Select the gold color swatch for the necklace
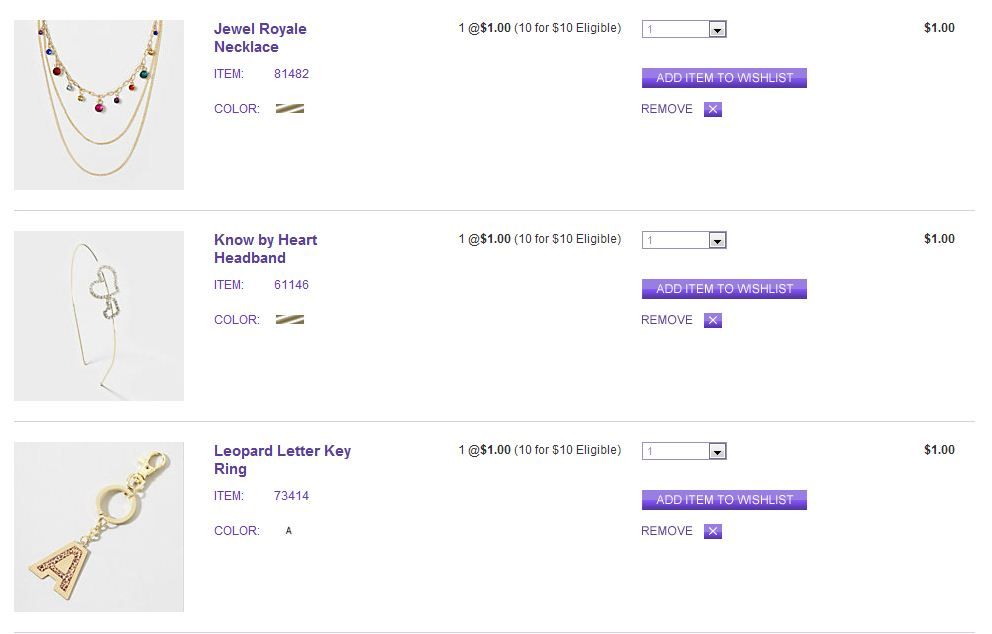 click(x=289, y=109)
